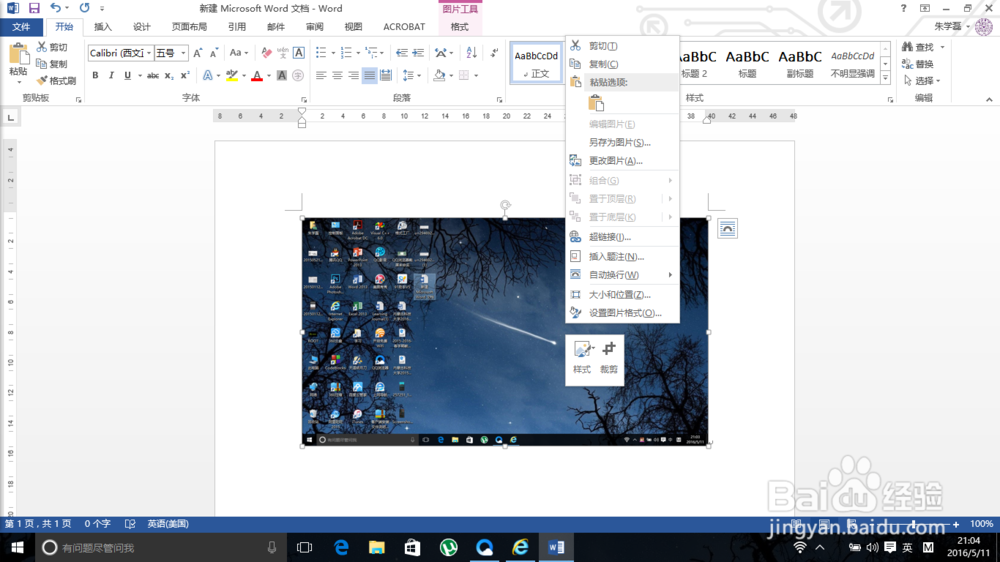This screenshot has width=1000, height=562.
Task: Click the 样式 button in mini toolbar
Action: click(x=582, y=357)
